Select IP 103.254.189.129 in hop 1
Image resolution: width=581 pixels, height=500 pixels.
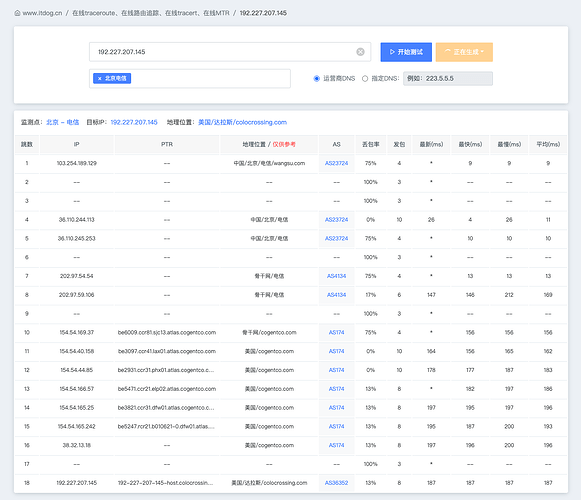tap(77, 163)
